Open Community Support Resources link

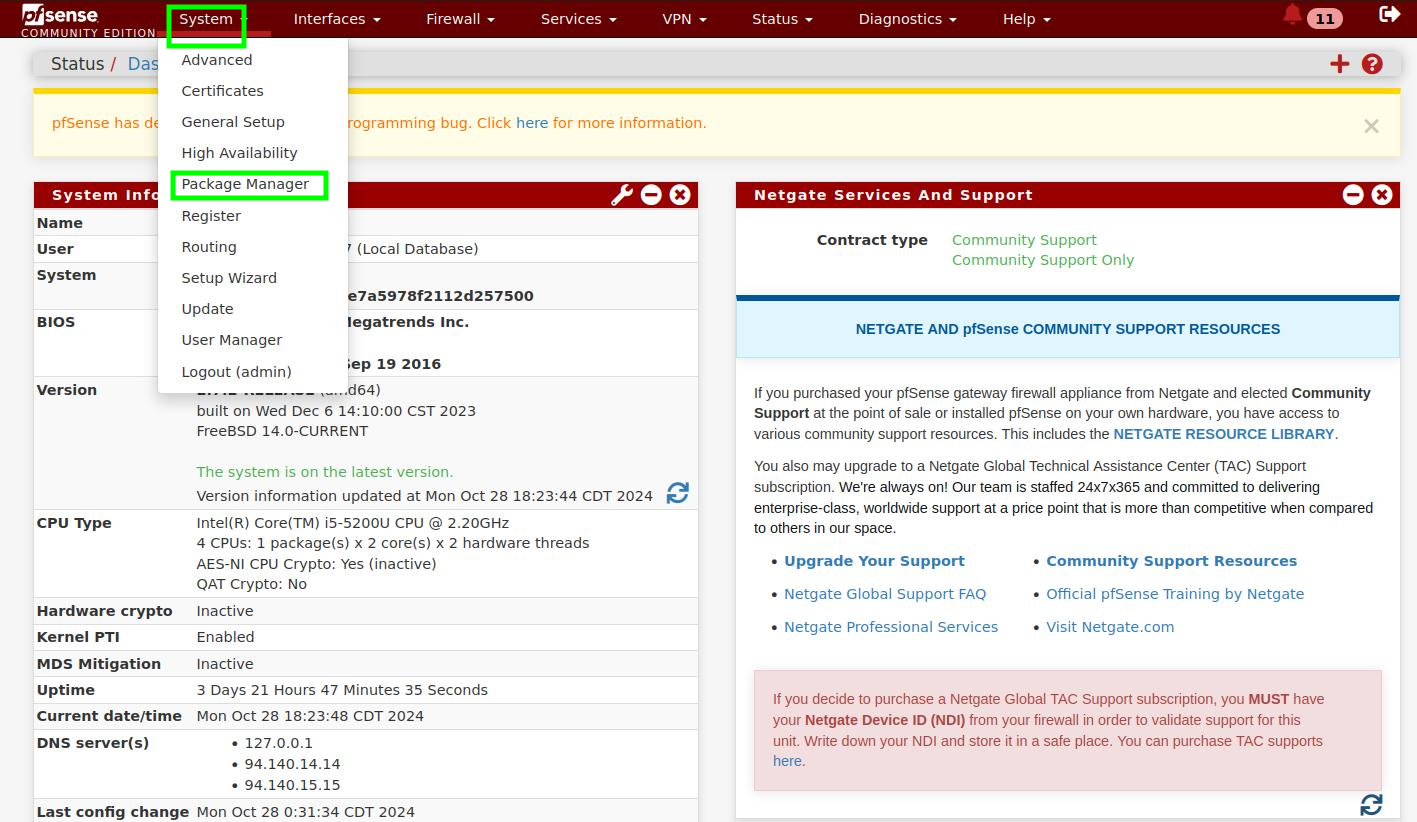pyautogui.click(x=1171, y=561)
